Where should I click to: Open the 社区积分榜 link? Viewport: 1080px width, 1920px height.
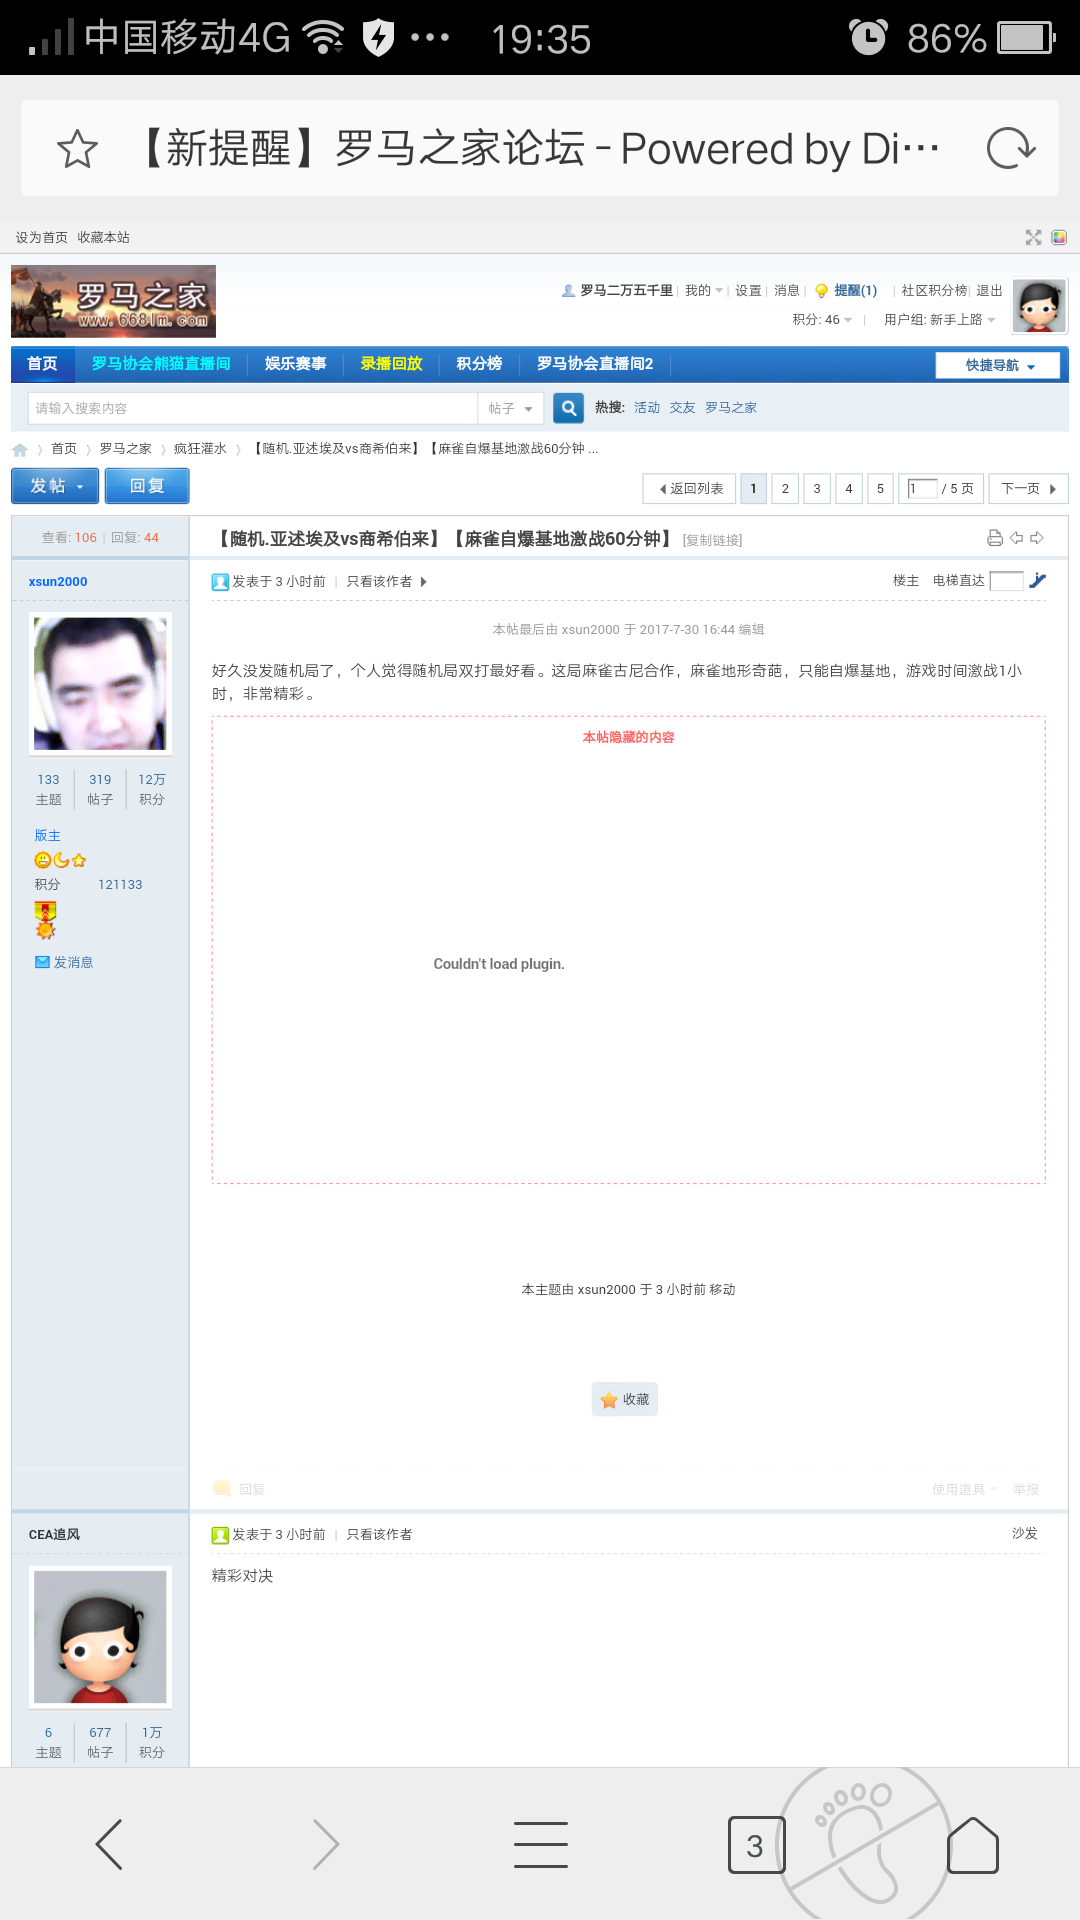[934, 291]
